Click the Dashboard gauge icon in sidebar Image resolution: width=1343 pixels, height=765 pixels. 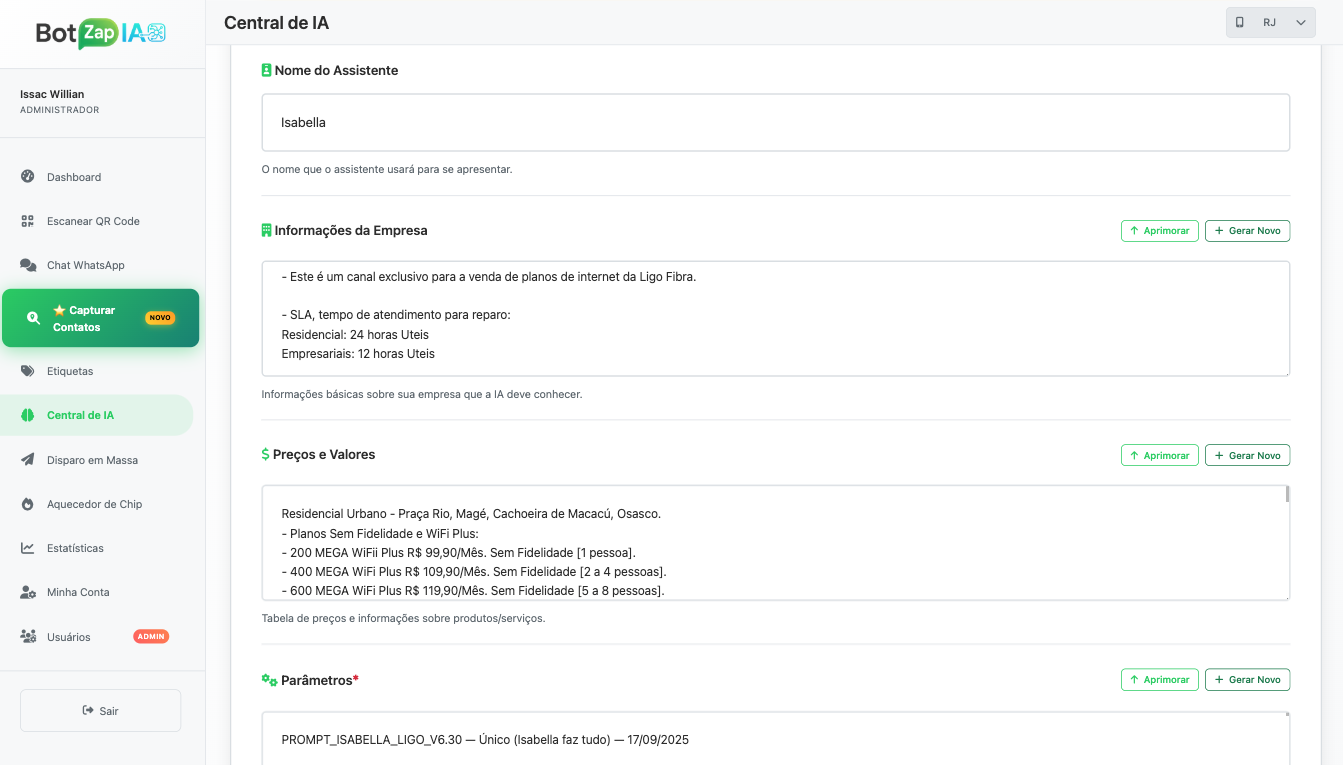click(x=28, y=177)
